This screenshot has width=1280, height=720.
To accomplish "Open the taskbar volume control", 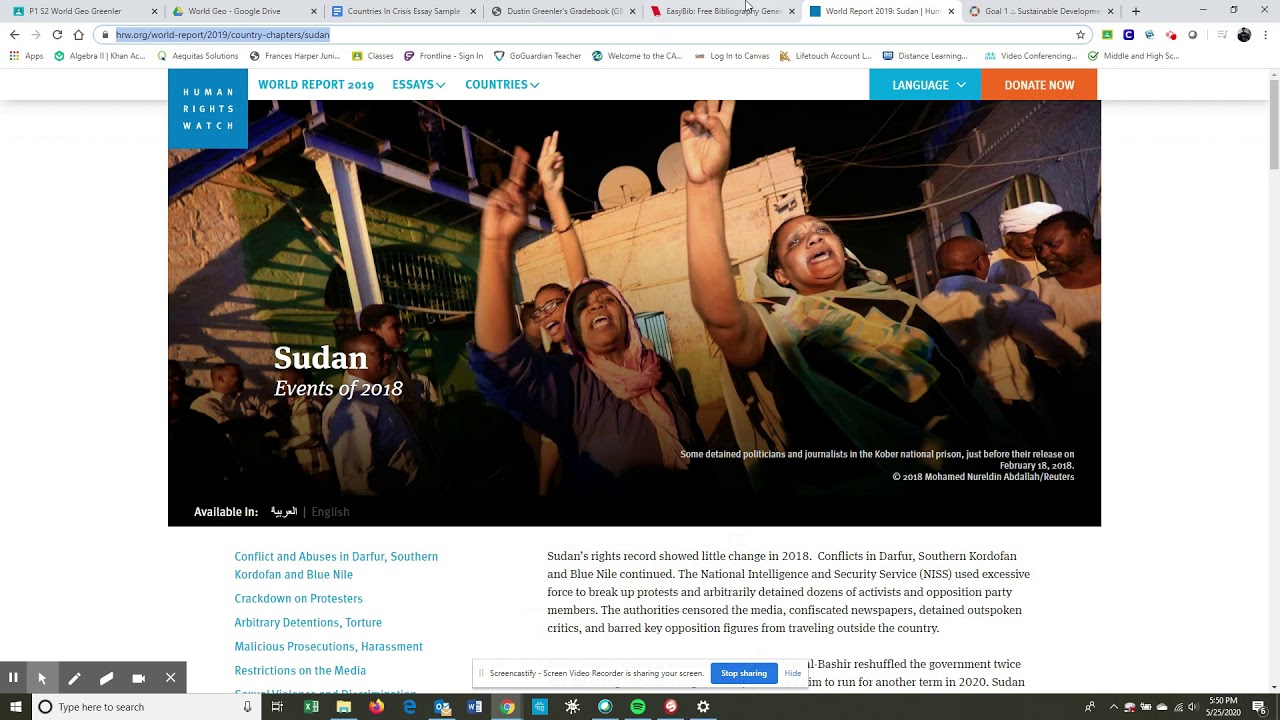I will pos(1192,707).
